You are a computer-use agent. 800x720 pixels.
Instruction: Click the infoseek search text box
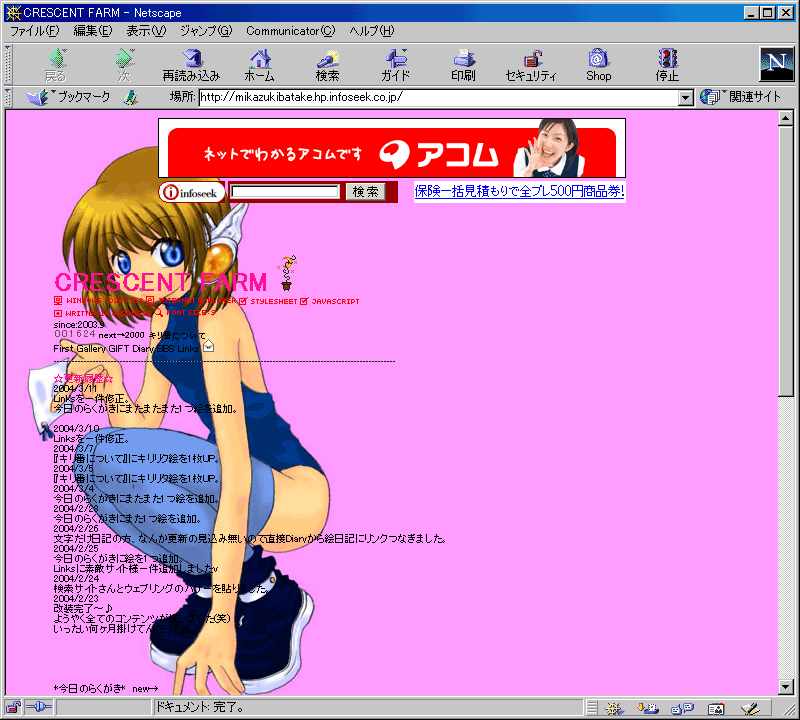(x=285, y=192)
